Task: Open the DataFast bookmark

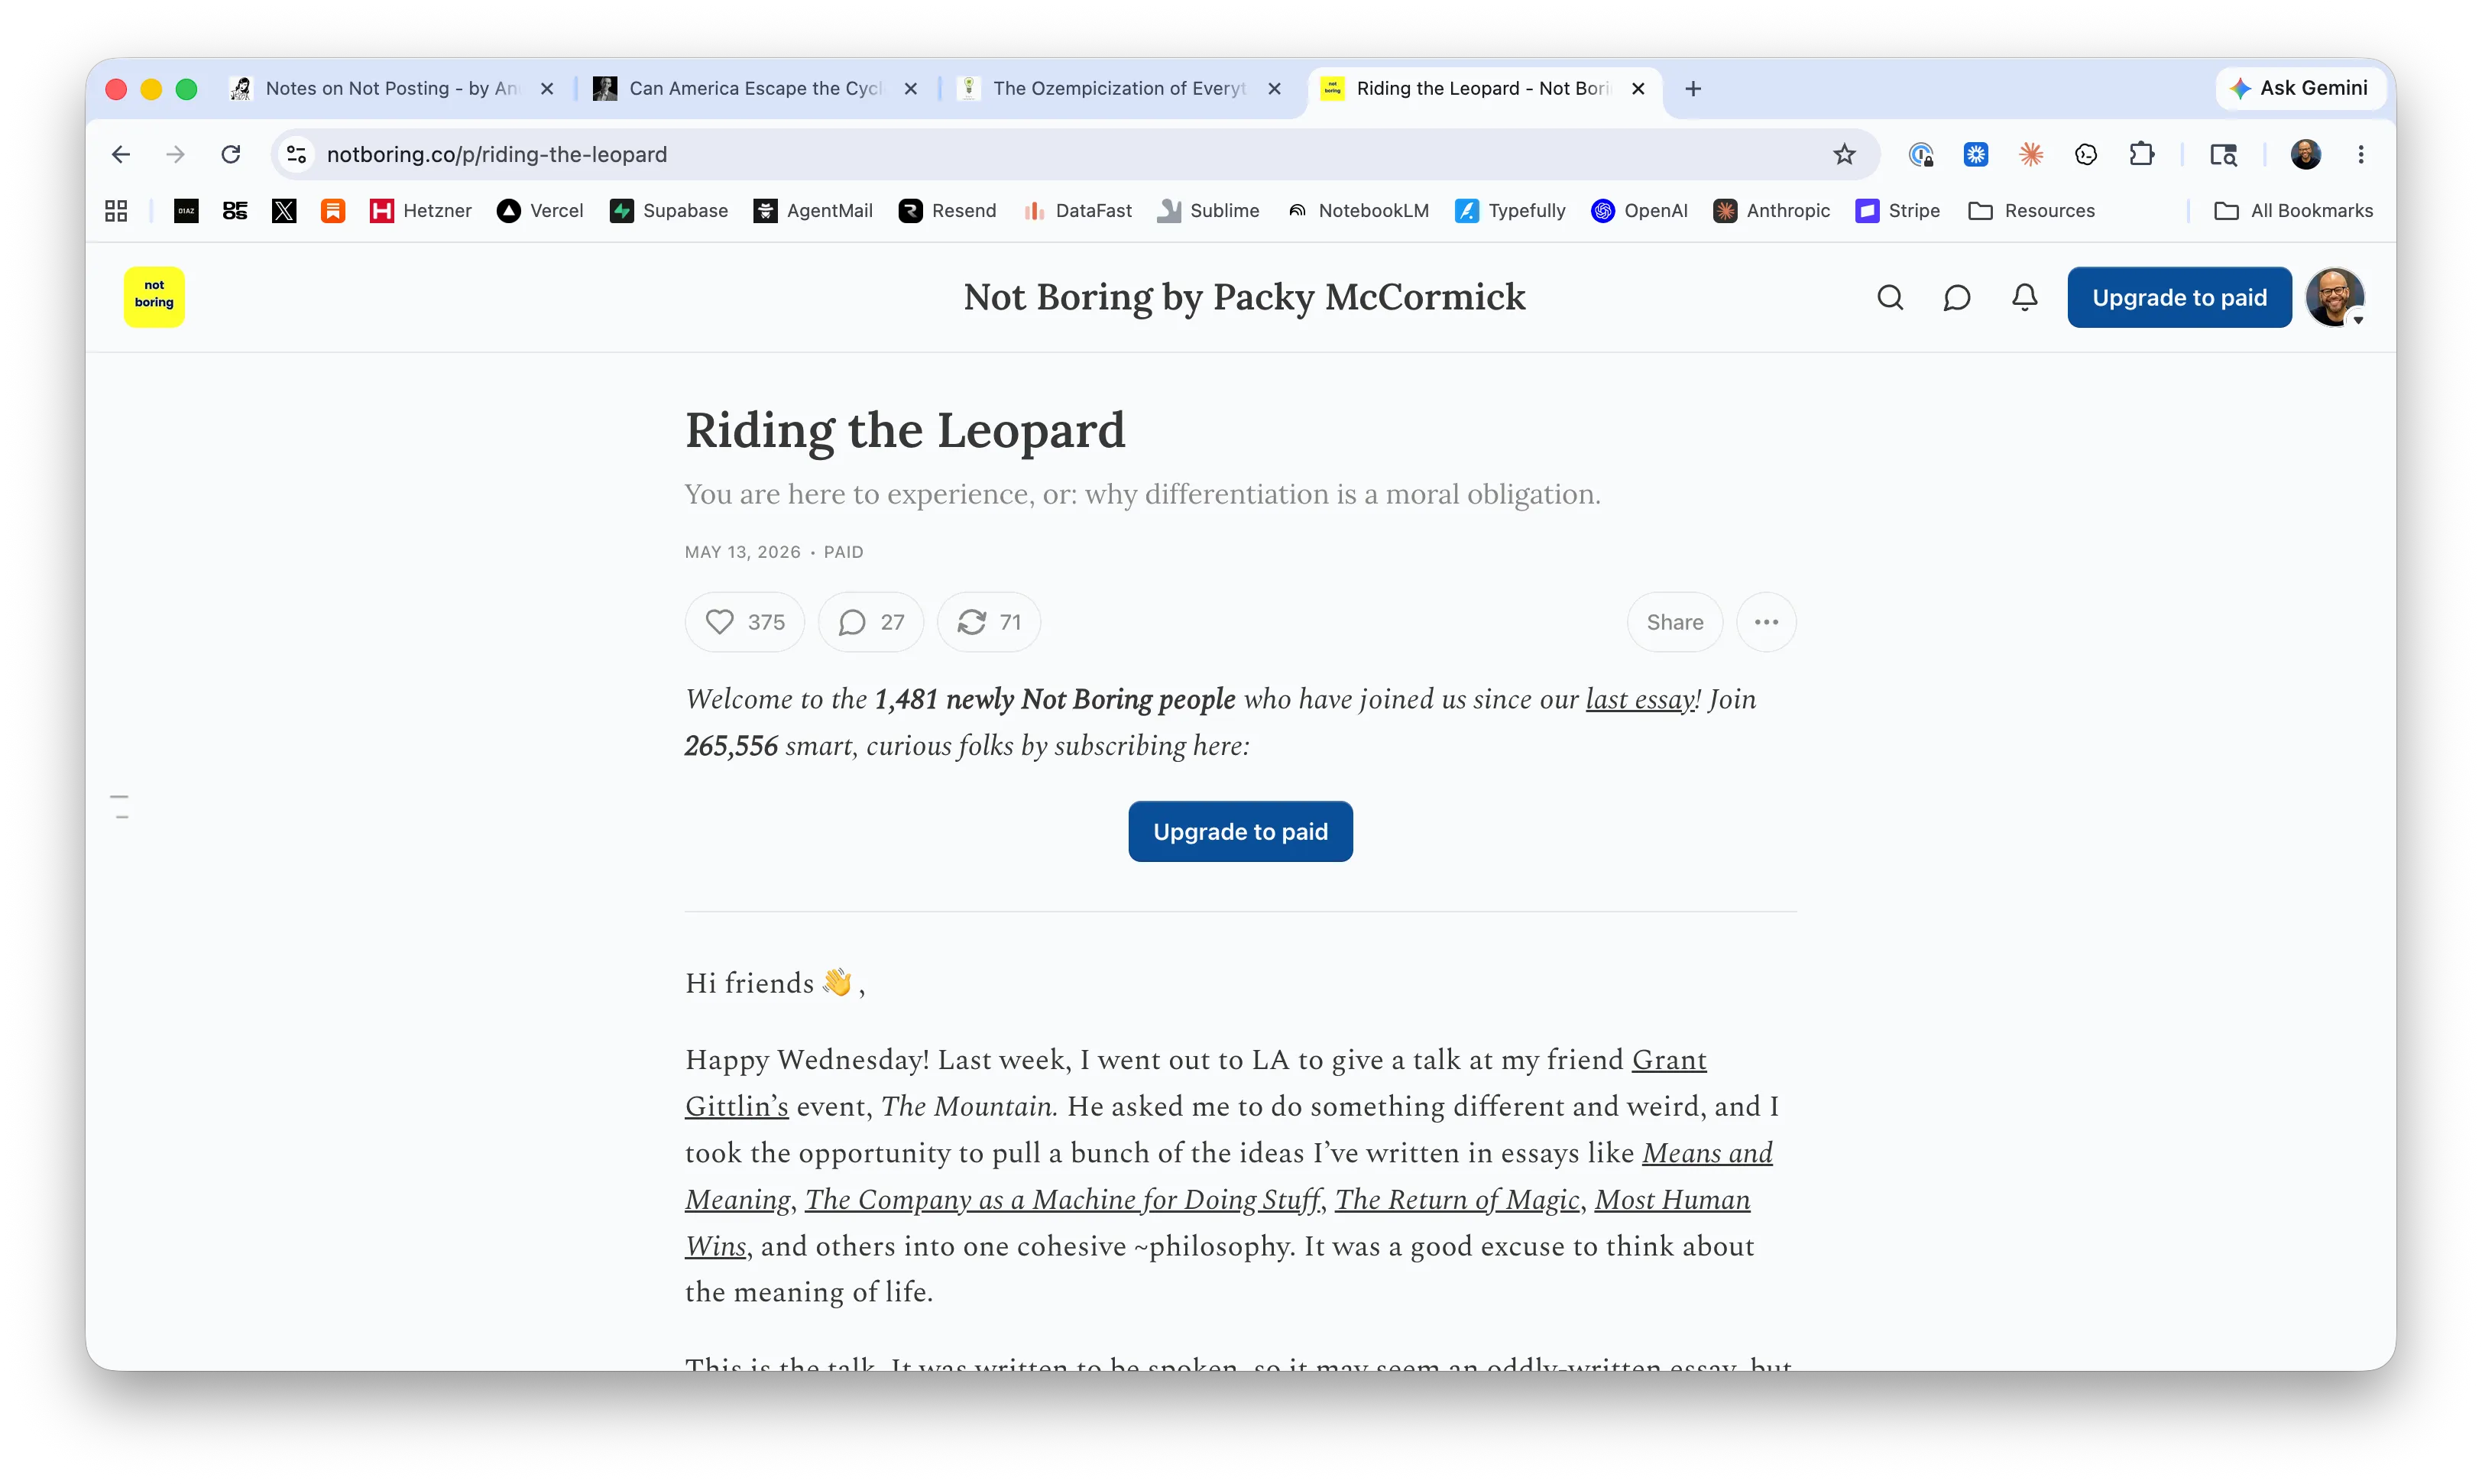Action: tap(1078, 210)
